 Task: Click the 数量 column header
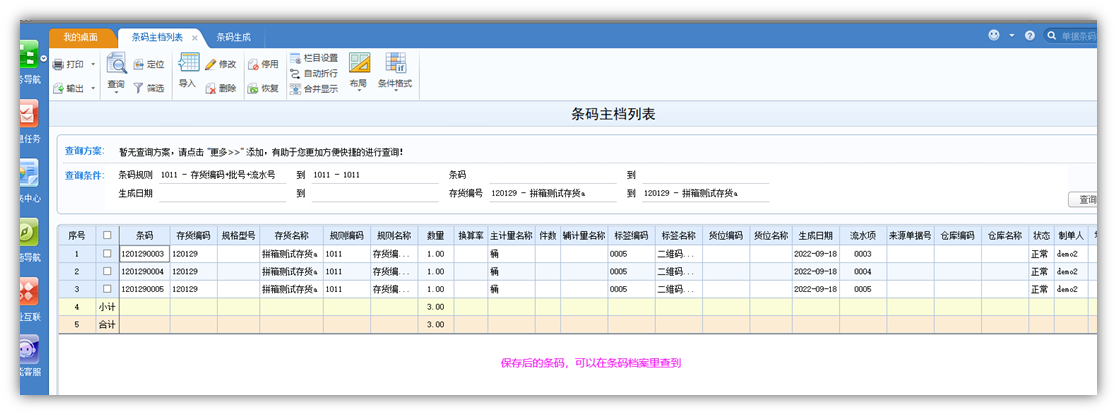point(436,235)
